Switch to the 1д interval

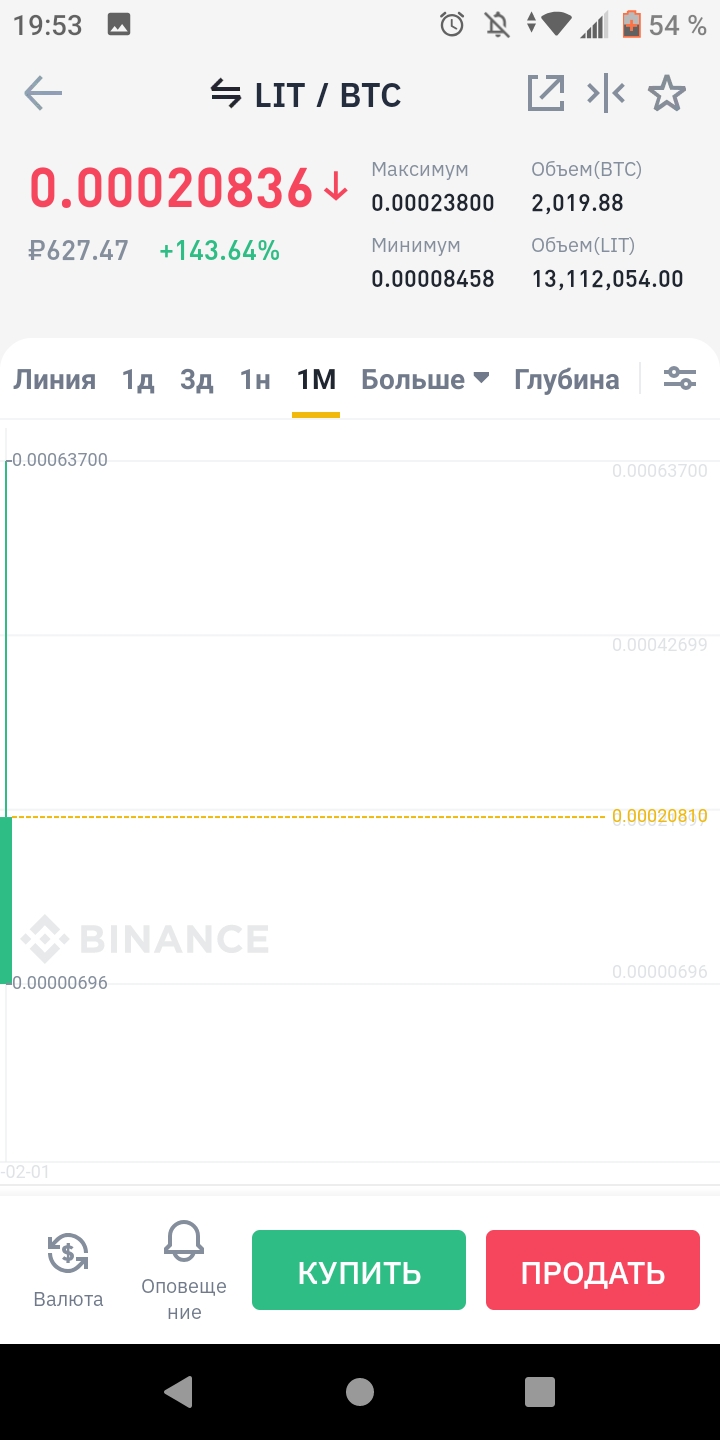pyautogui.click(x=138, y=380)
